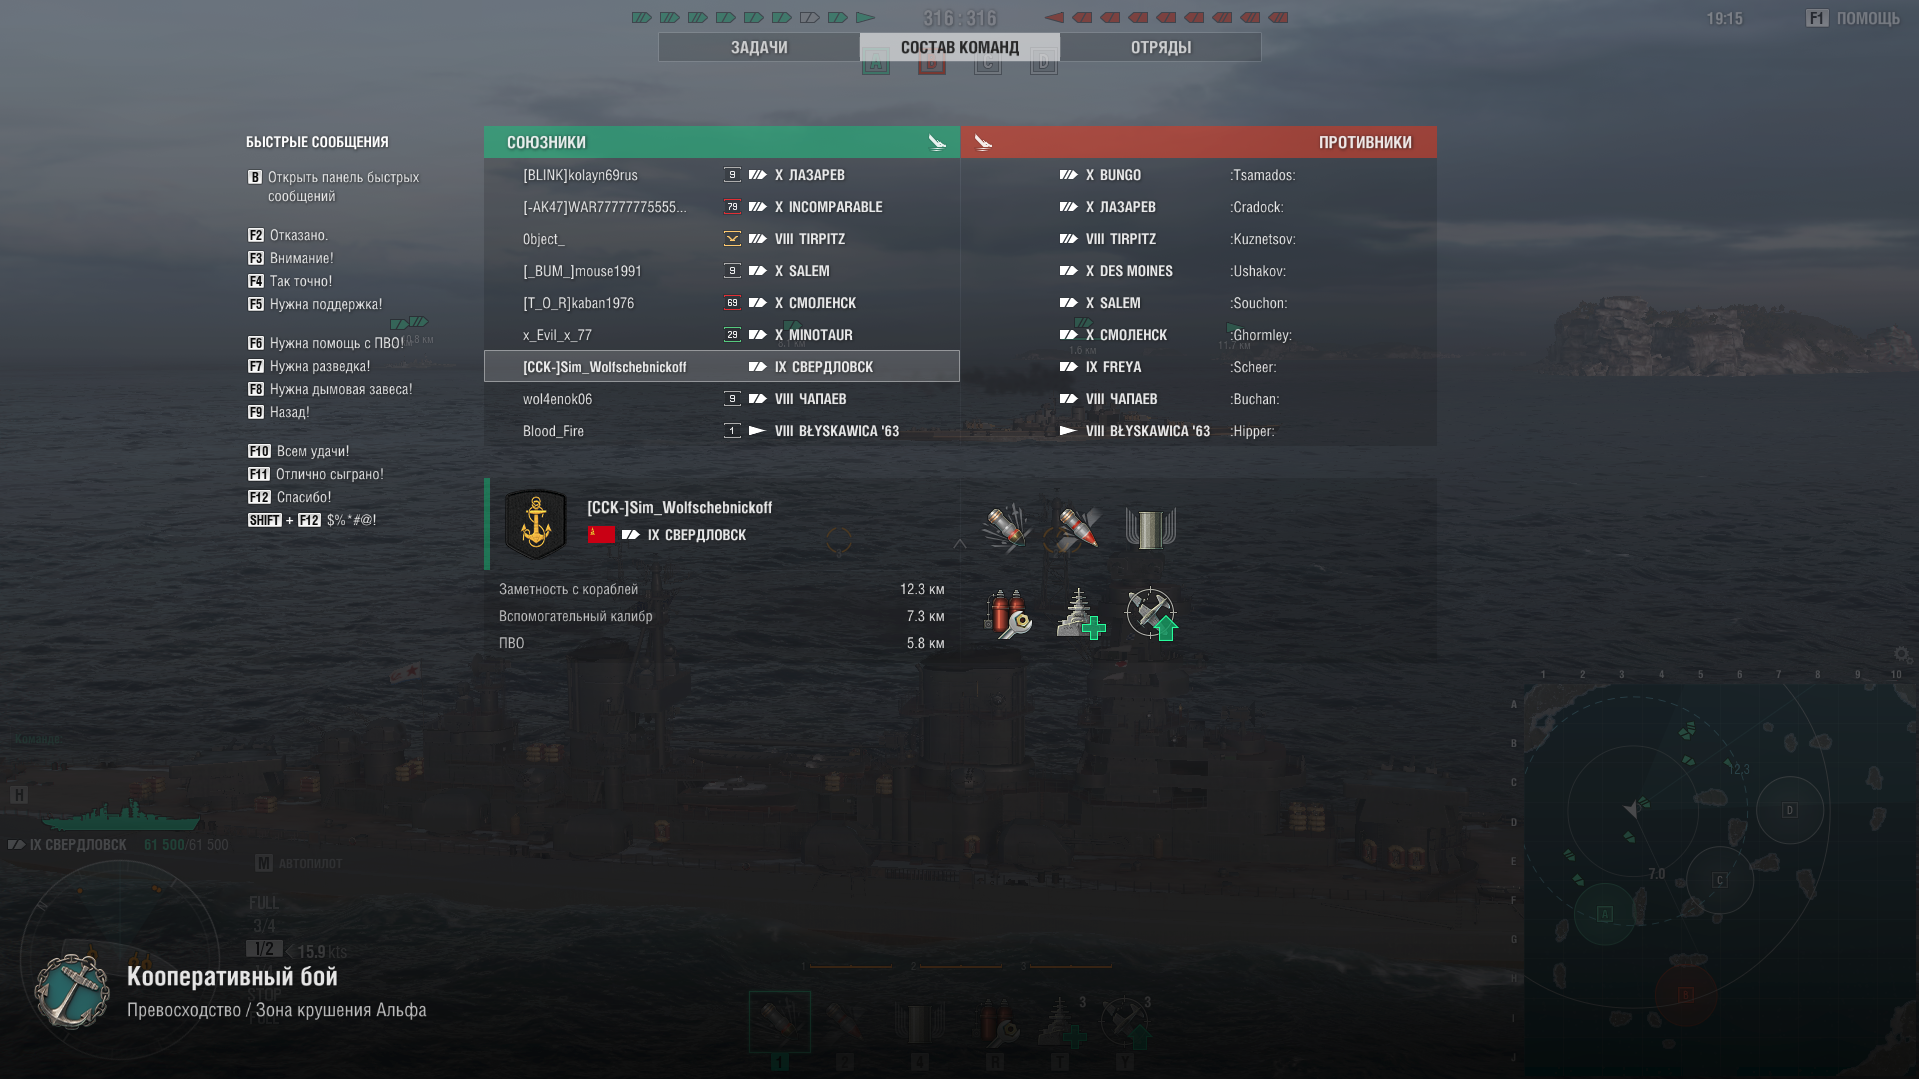The width and height of the screenshot is (1919, 1079).
Task: Select player Blood_Fire in allies list
Action: point(722,431)
